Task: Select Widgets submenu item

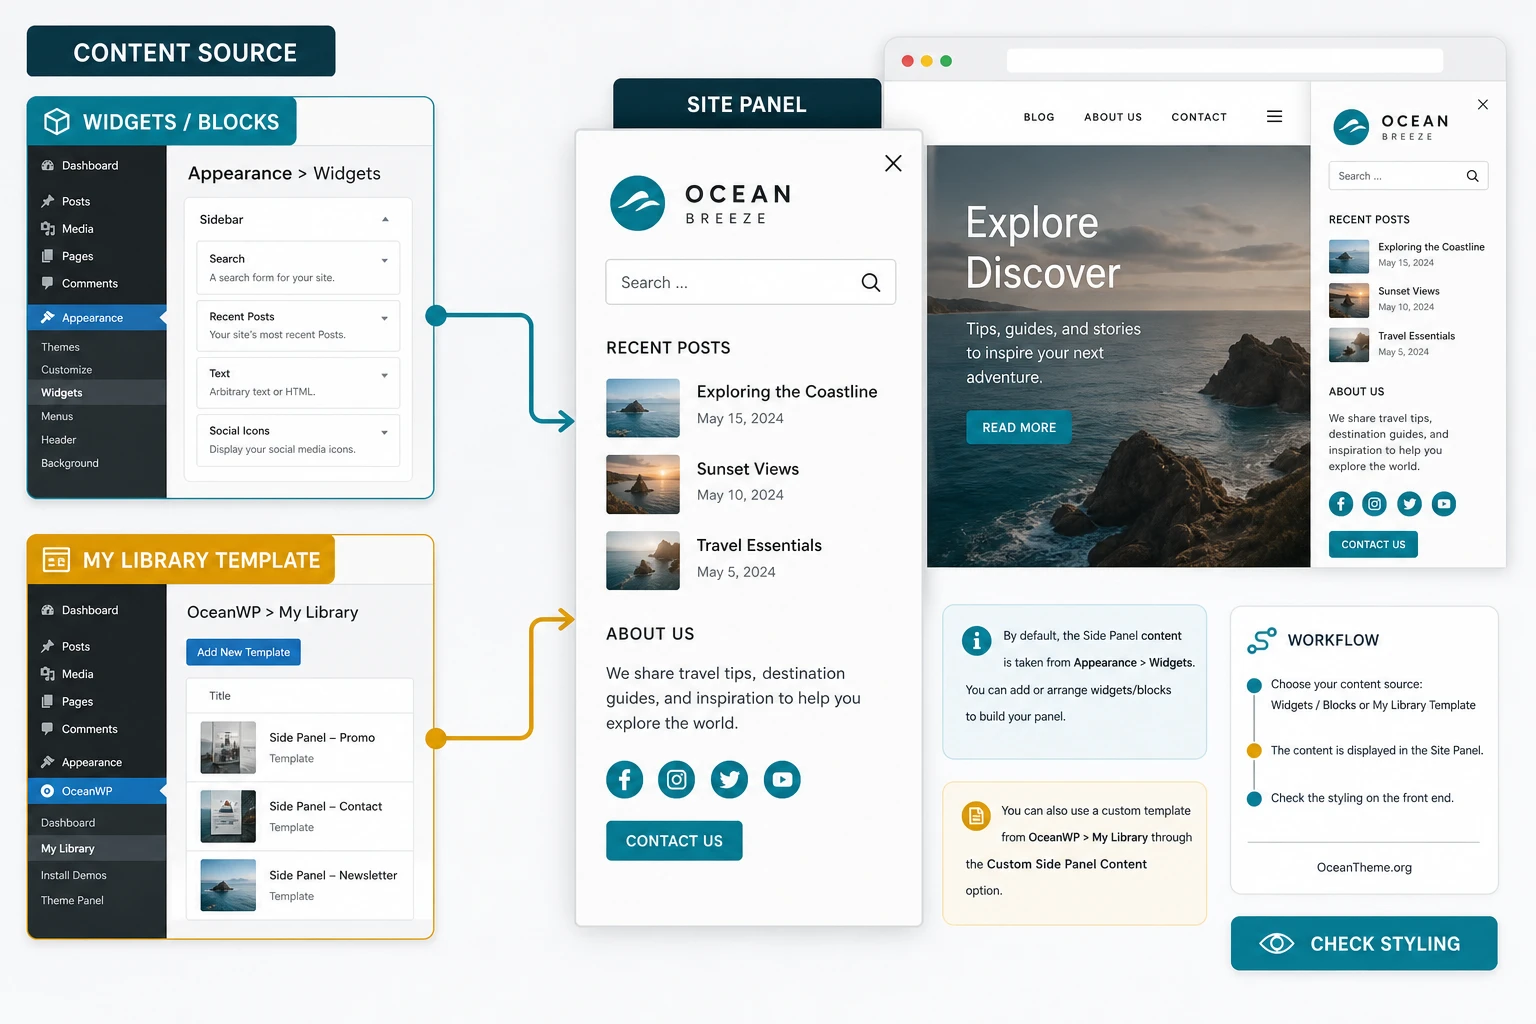Action: tap(97, 393)
